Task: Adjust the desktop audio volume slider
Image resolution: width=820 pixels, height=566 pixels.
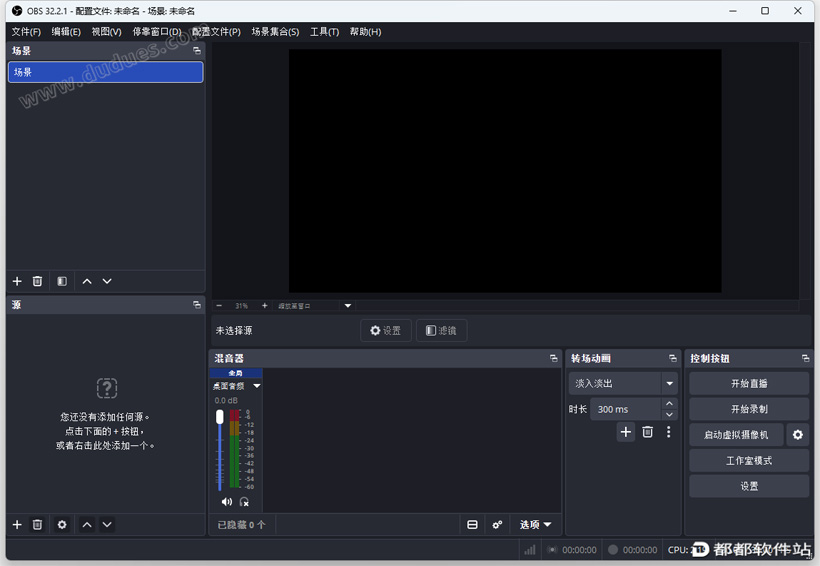Action: click(220, 450)
